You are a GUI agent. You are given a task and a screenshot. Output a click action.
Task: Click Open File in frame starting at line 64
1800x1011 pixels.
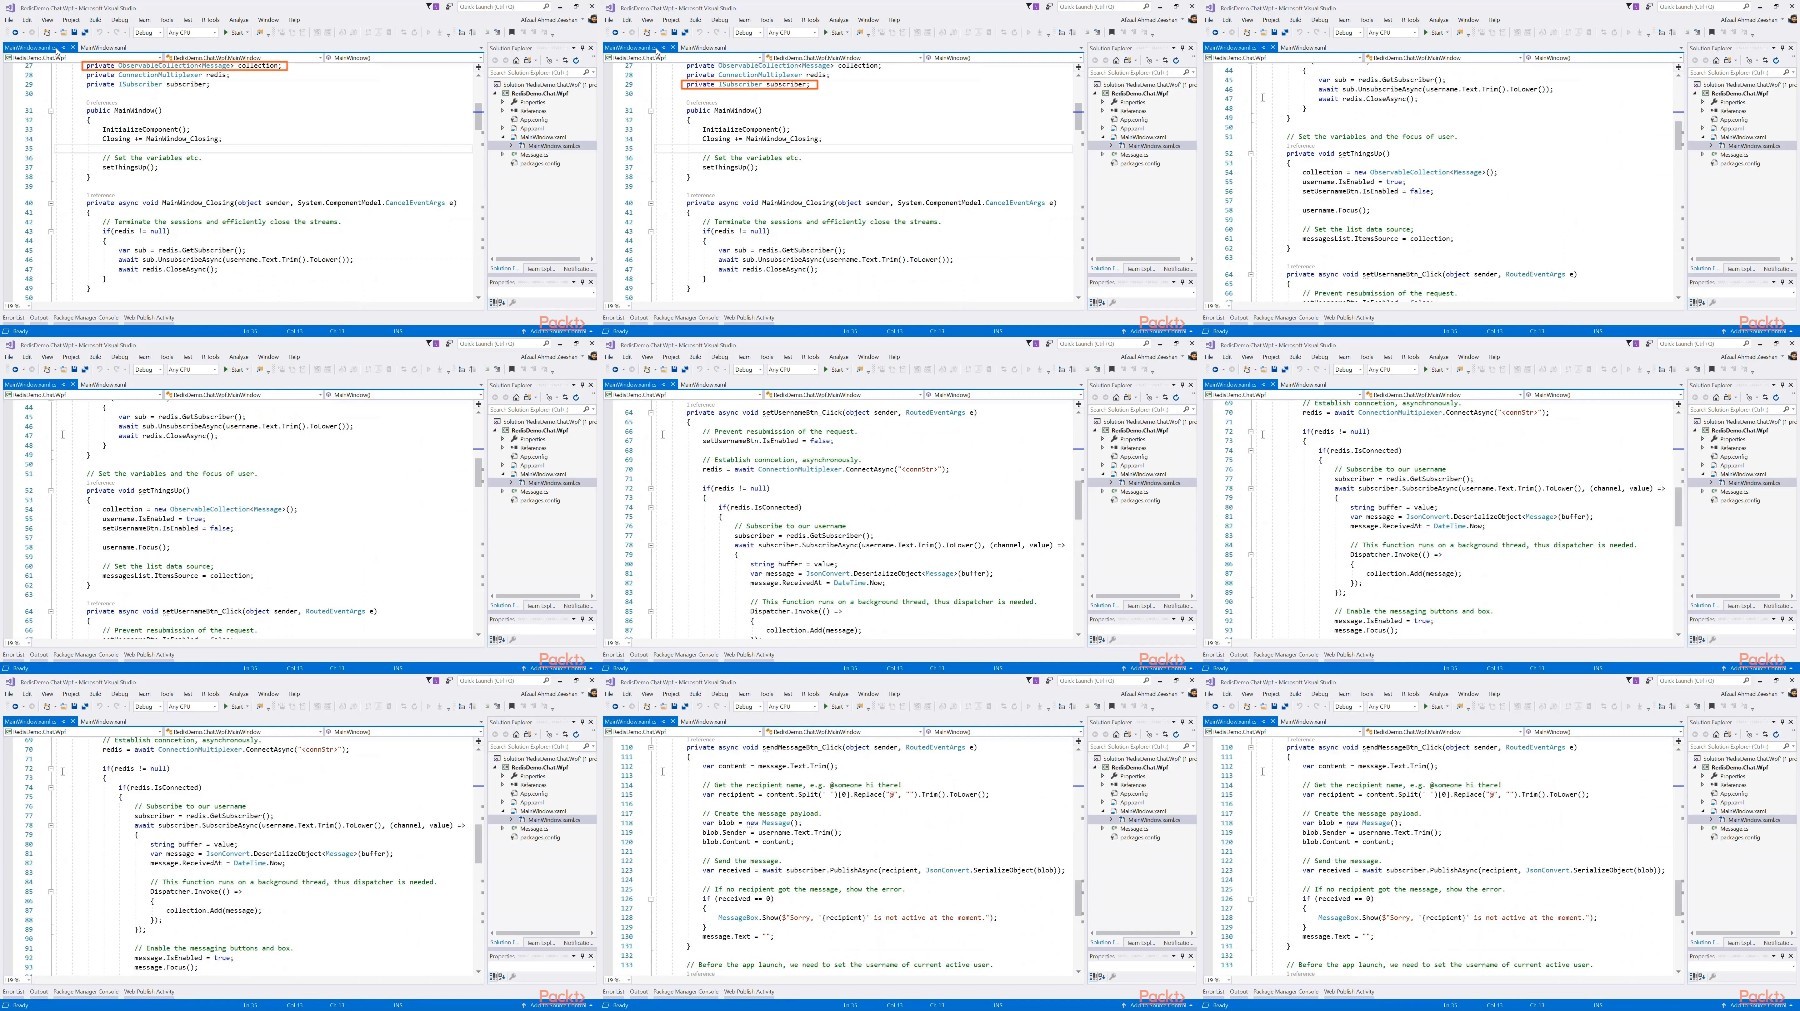pyautogui.click(x=664, y=369)
